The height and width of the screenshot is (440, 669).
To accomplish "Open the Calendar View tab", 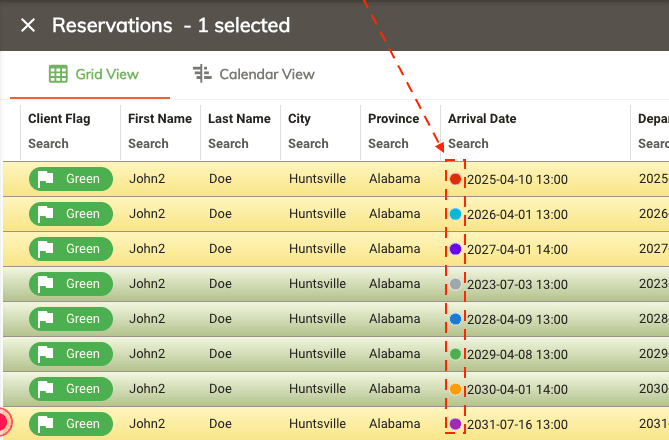I will (x=254, y=74).
